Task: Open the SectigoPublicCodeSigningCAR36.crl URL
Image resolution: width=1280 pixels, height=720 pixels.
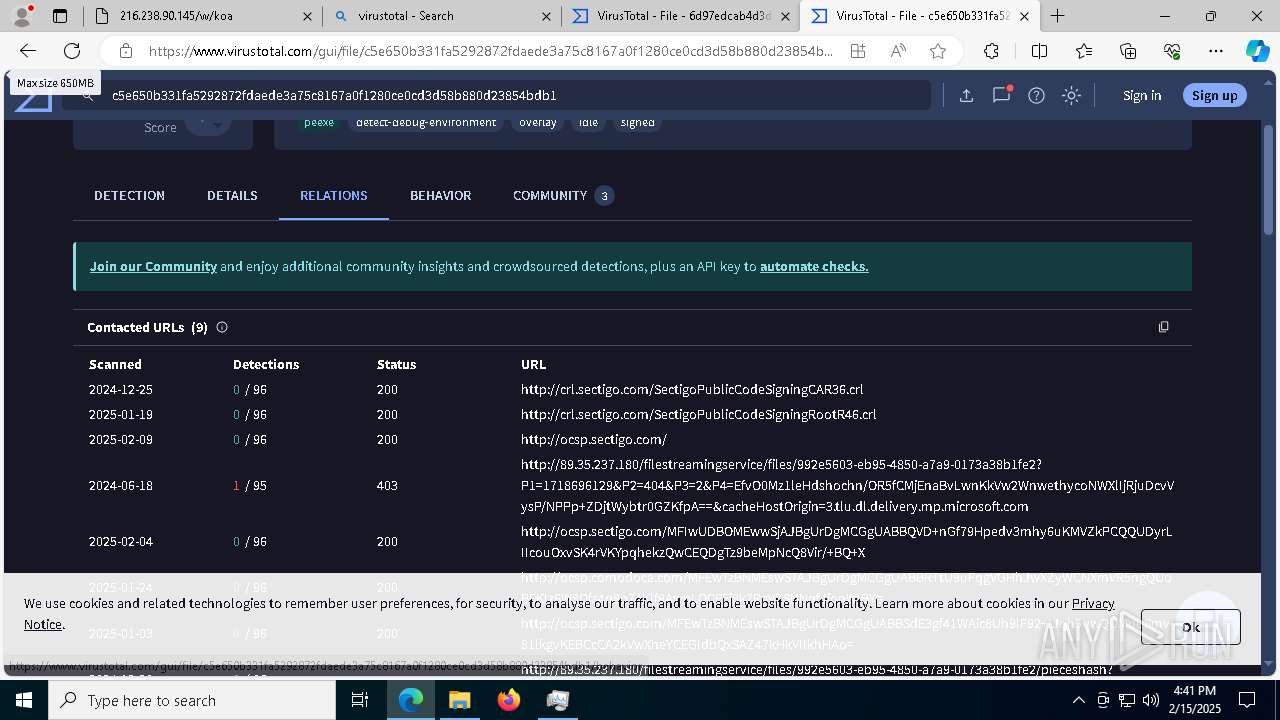Action: [692, 389]
